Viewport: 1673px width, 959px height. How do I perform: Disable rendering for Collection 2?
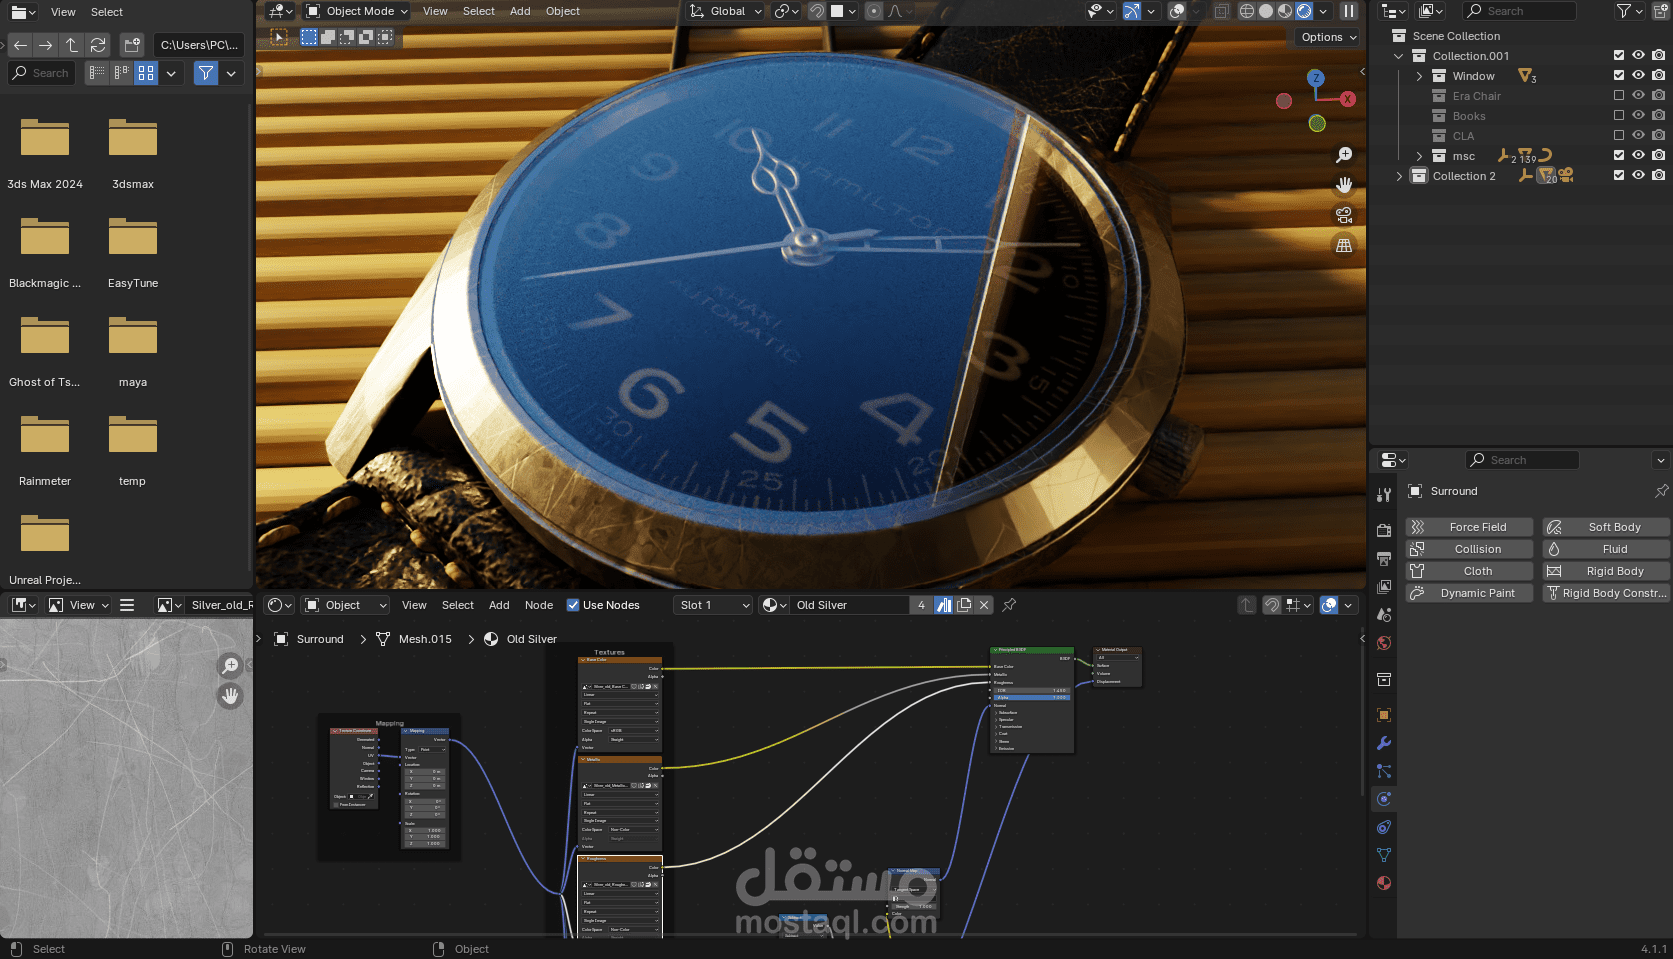point(1658,175)
